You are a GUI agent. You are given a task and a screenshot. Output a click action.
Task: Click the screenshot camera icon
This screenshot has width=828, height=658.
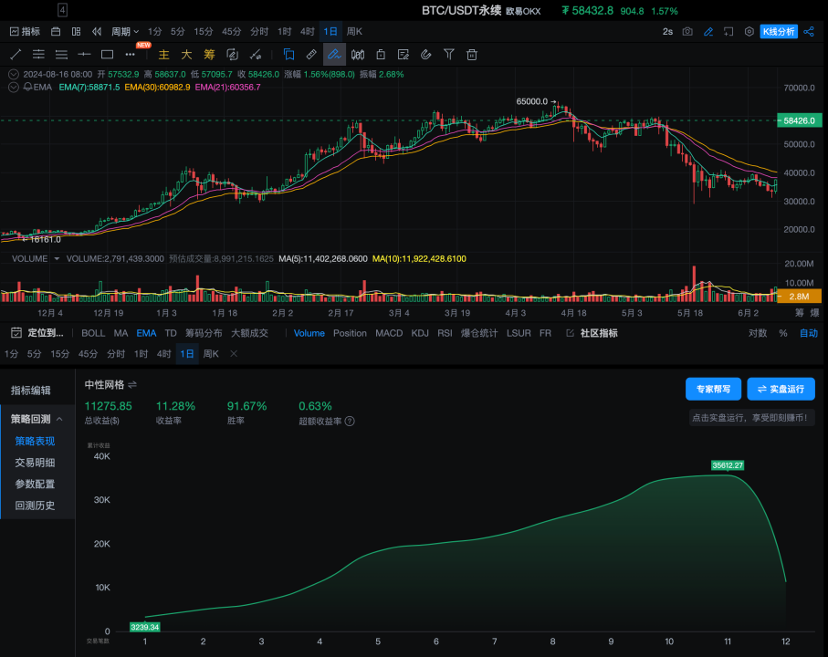pyautogui.click(x=687, y=32)
